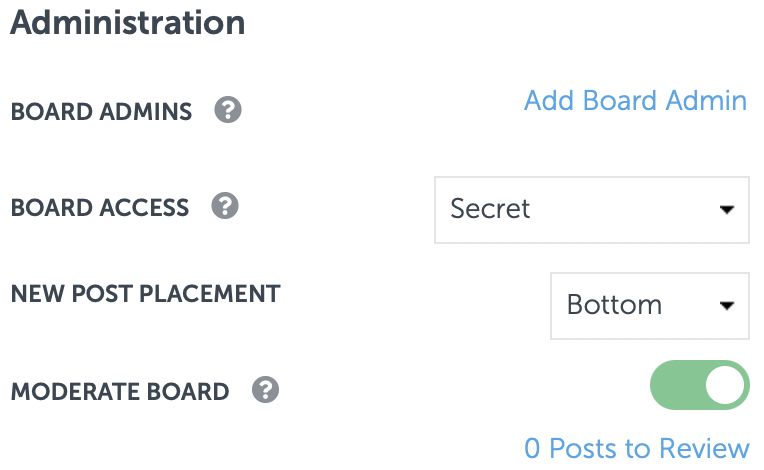Click the BOARD ACCESS label text
Viewport: 764px width, 470px height.
[99, 208]
